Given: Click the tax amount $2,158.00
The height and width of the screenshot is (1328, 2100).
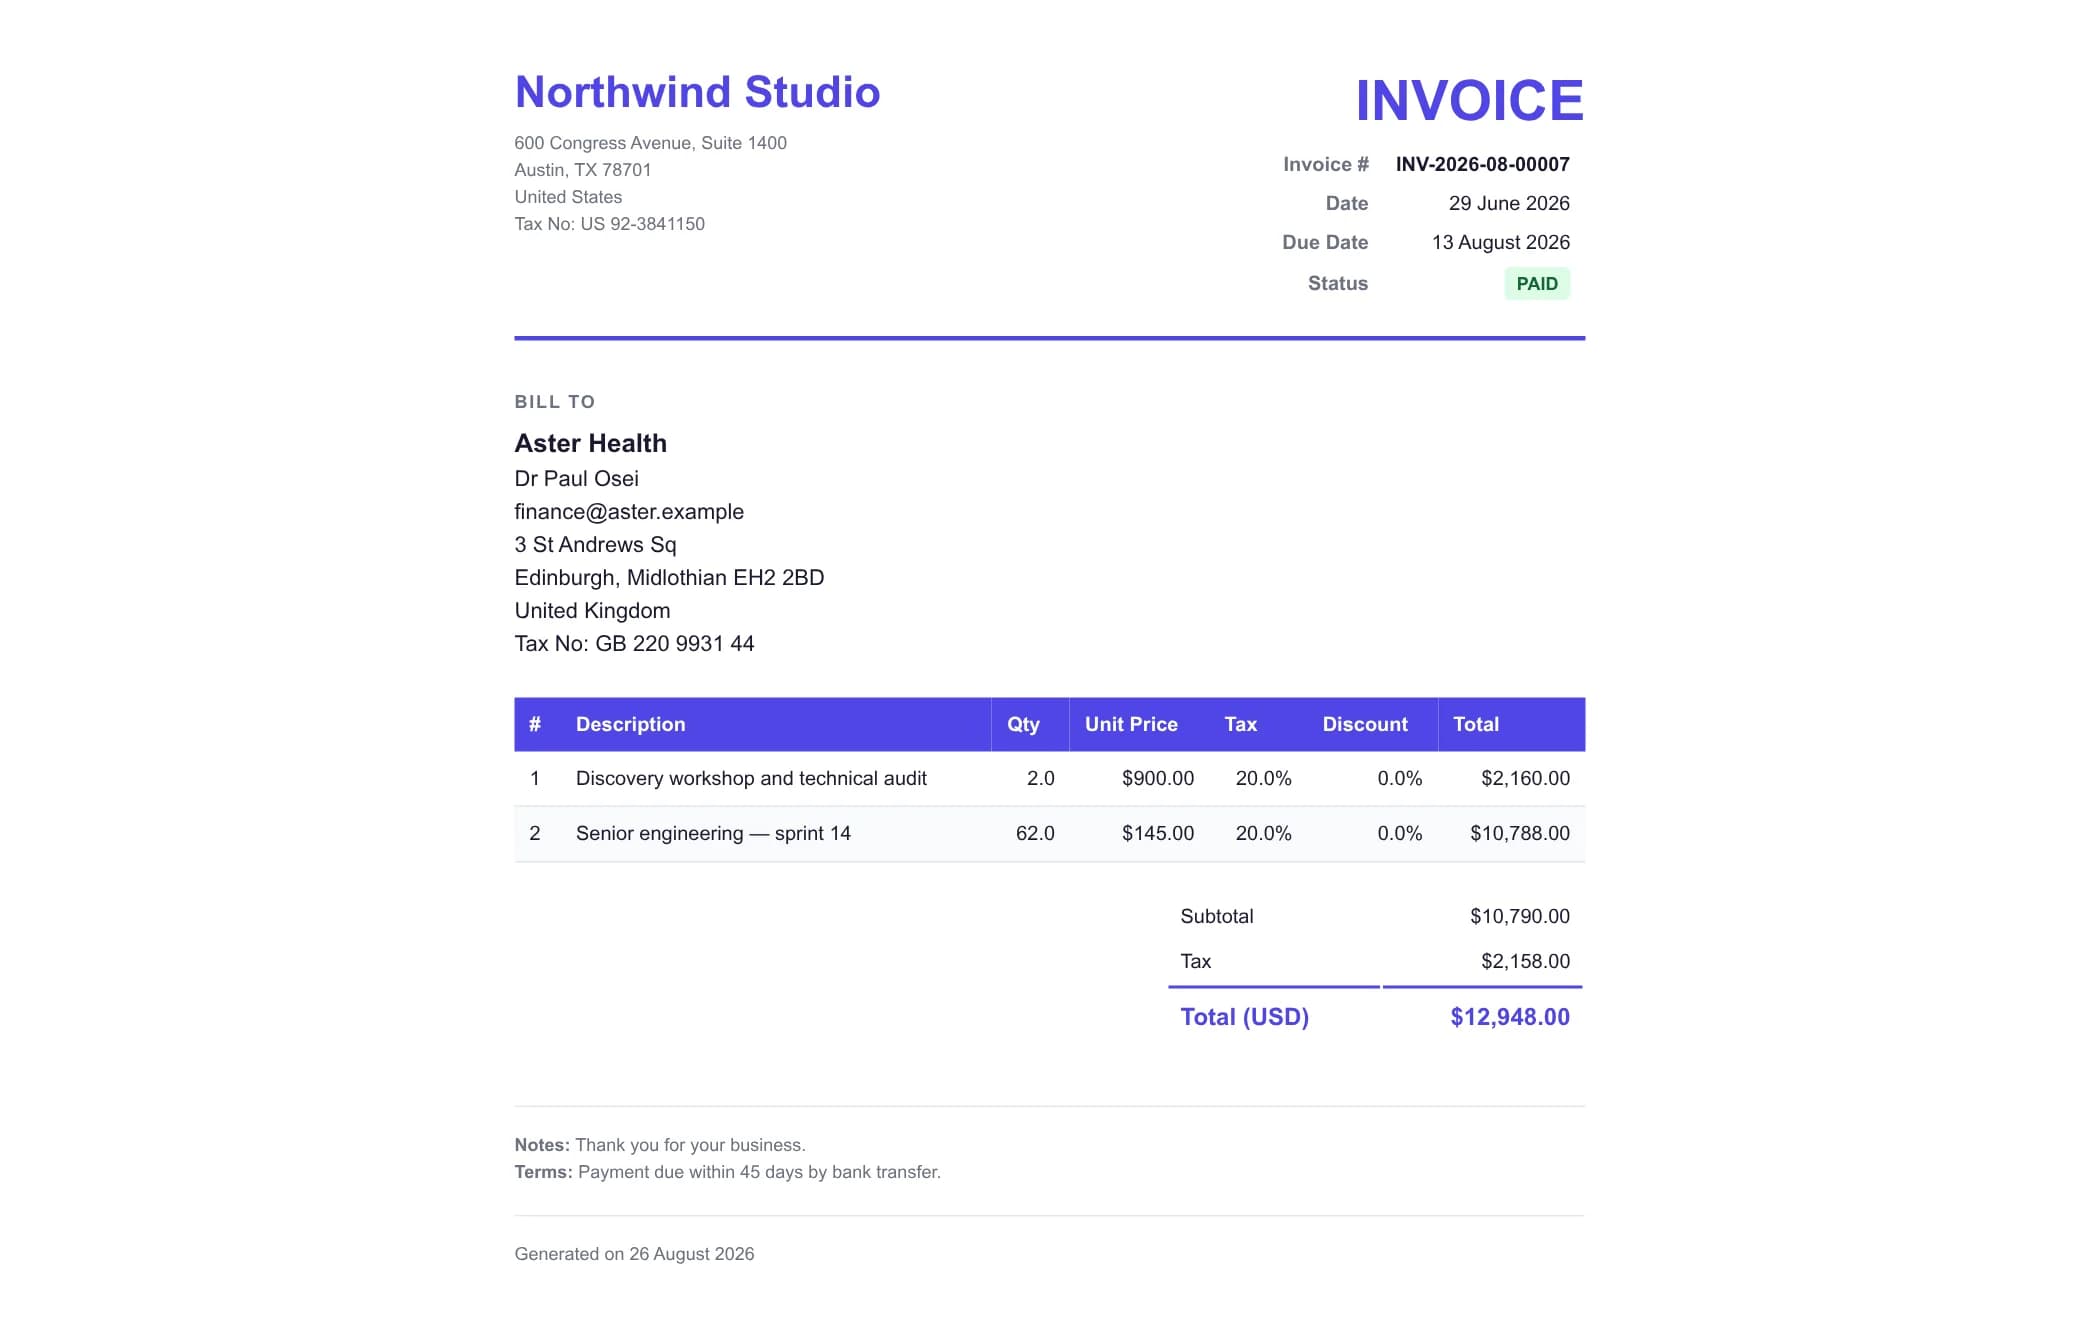Looking at the screenshot, I should 1525,961.
